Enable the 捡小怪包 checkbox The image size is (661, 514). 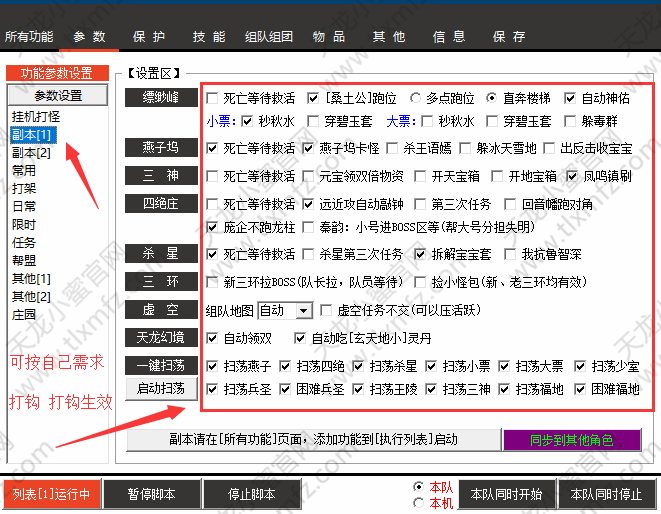point(420,282)
